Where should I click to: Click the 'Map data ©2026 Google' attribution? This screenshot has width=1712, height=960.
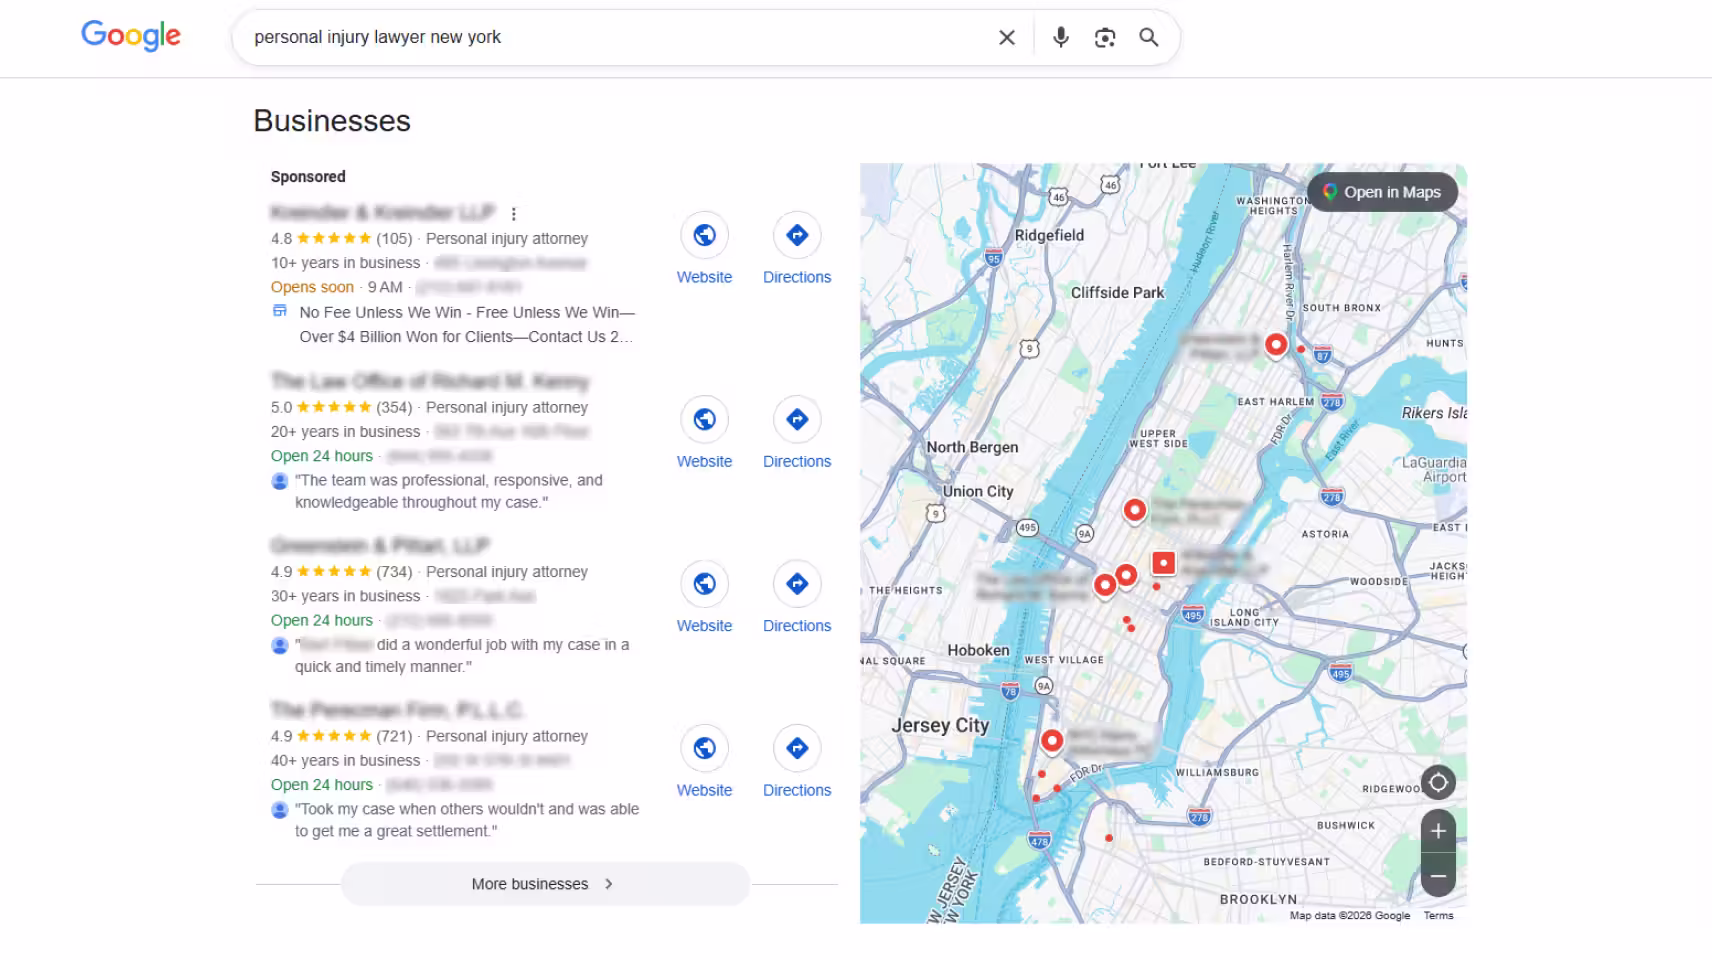(x=1350, y=915)
